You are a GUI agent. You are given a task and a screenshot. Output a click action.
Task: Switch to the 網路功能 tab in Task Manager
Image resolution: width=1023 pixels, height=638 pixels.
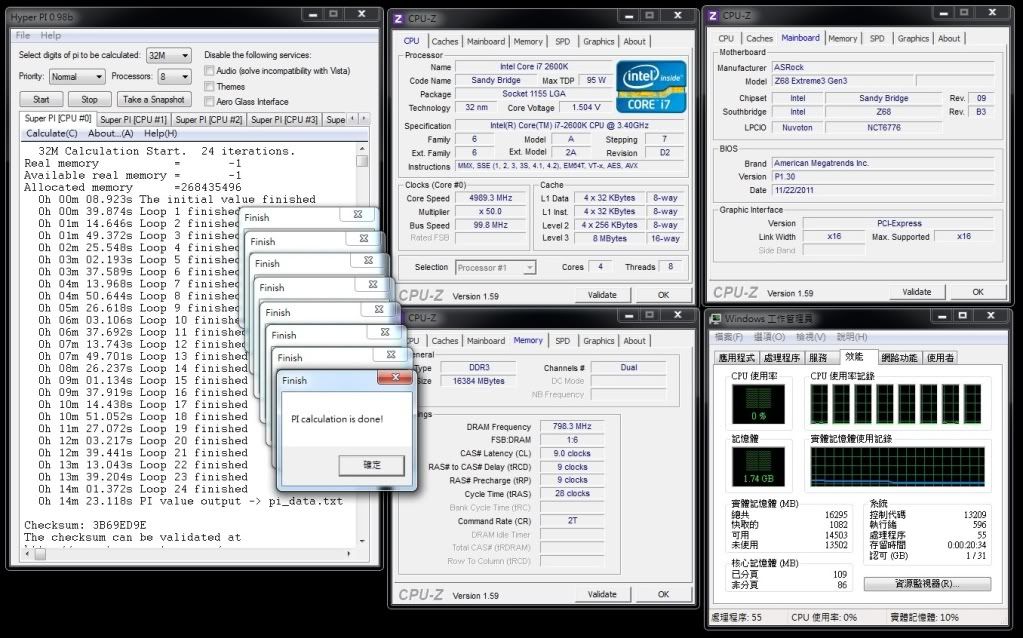pos(899,357)
